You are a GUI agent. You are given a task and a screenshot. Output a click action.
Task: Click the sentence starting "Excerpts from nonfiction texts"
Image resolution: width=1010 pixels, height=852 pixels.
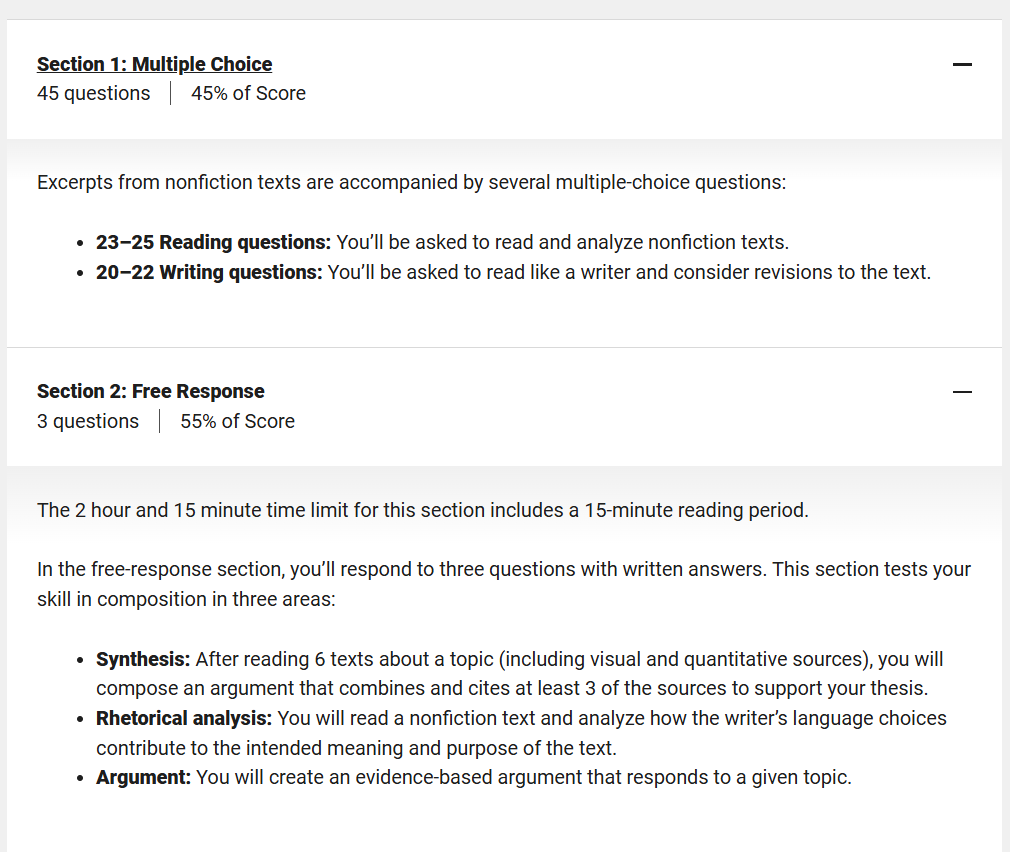(411, 183)
